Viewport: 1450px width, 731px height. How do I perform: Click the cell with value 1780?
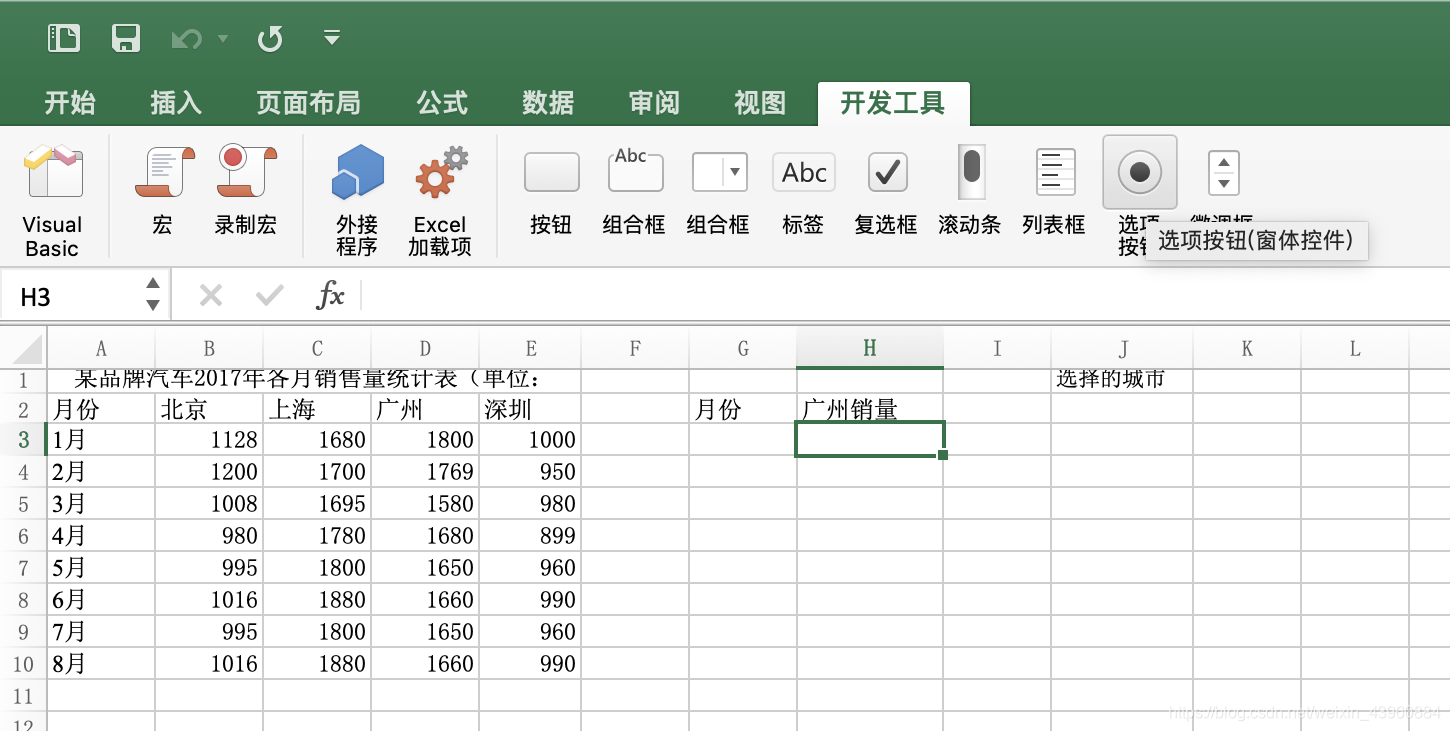(317, 536)
